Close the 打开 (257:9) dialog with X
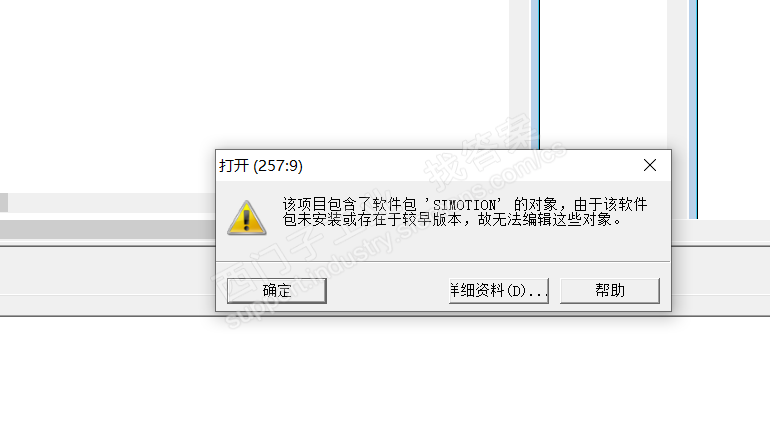 click(650, 165)
